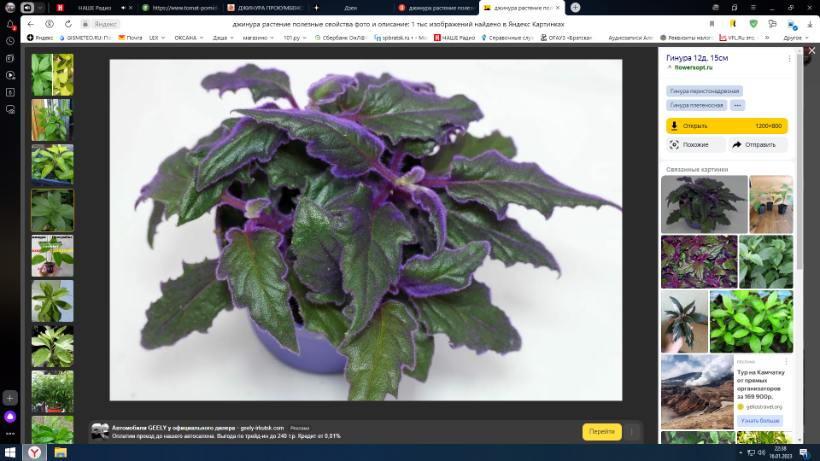Expand the Другое bookmarks folder
The image size is (820, 461).
(796, 38)
